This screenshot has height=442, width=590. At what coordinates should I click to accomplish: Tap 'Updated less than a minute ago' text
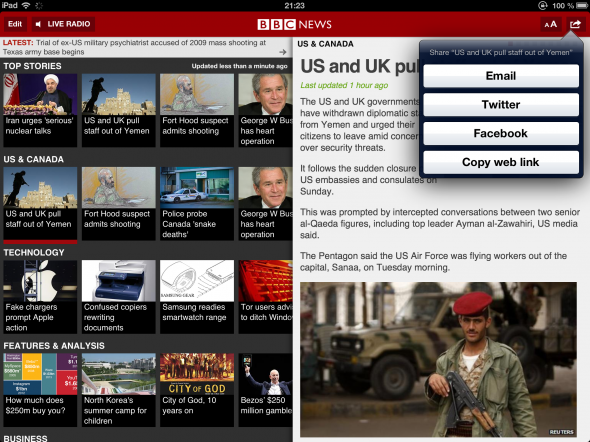click(x=240, y=66)
